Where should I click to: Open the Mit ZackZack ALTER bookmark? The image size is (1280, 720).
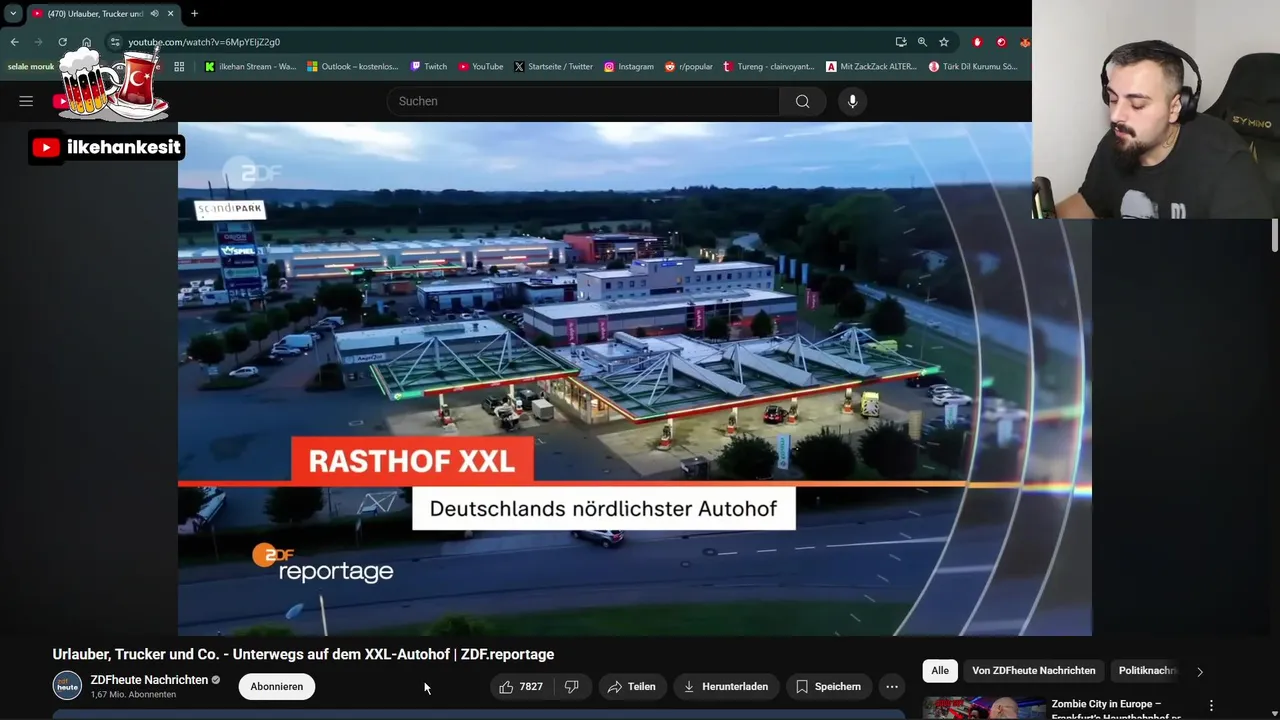coord(871,67)
